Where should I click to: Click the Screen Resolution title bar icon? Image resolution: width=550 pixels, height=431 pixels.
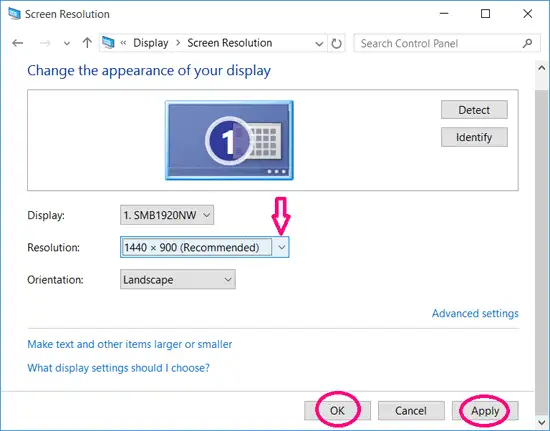pyautogui.click(x=14, y=14)
